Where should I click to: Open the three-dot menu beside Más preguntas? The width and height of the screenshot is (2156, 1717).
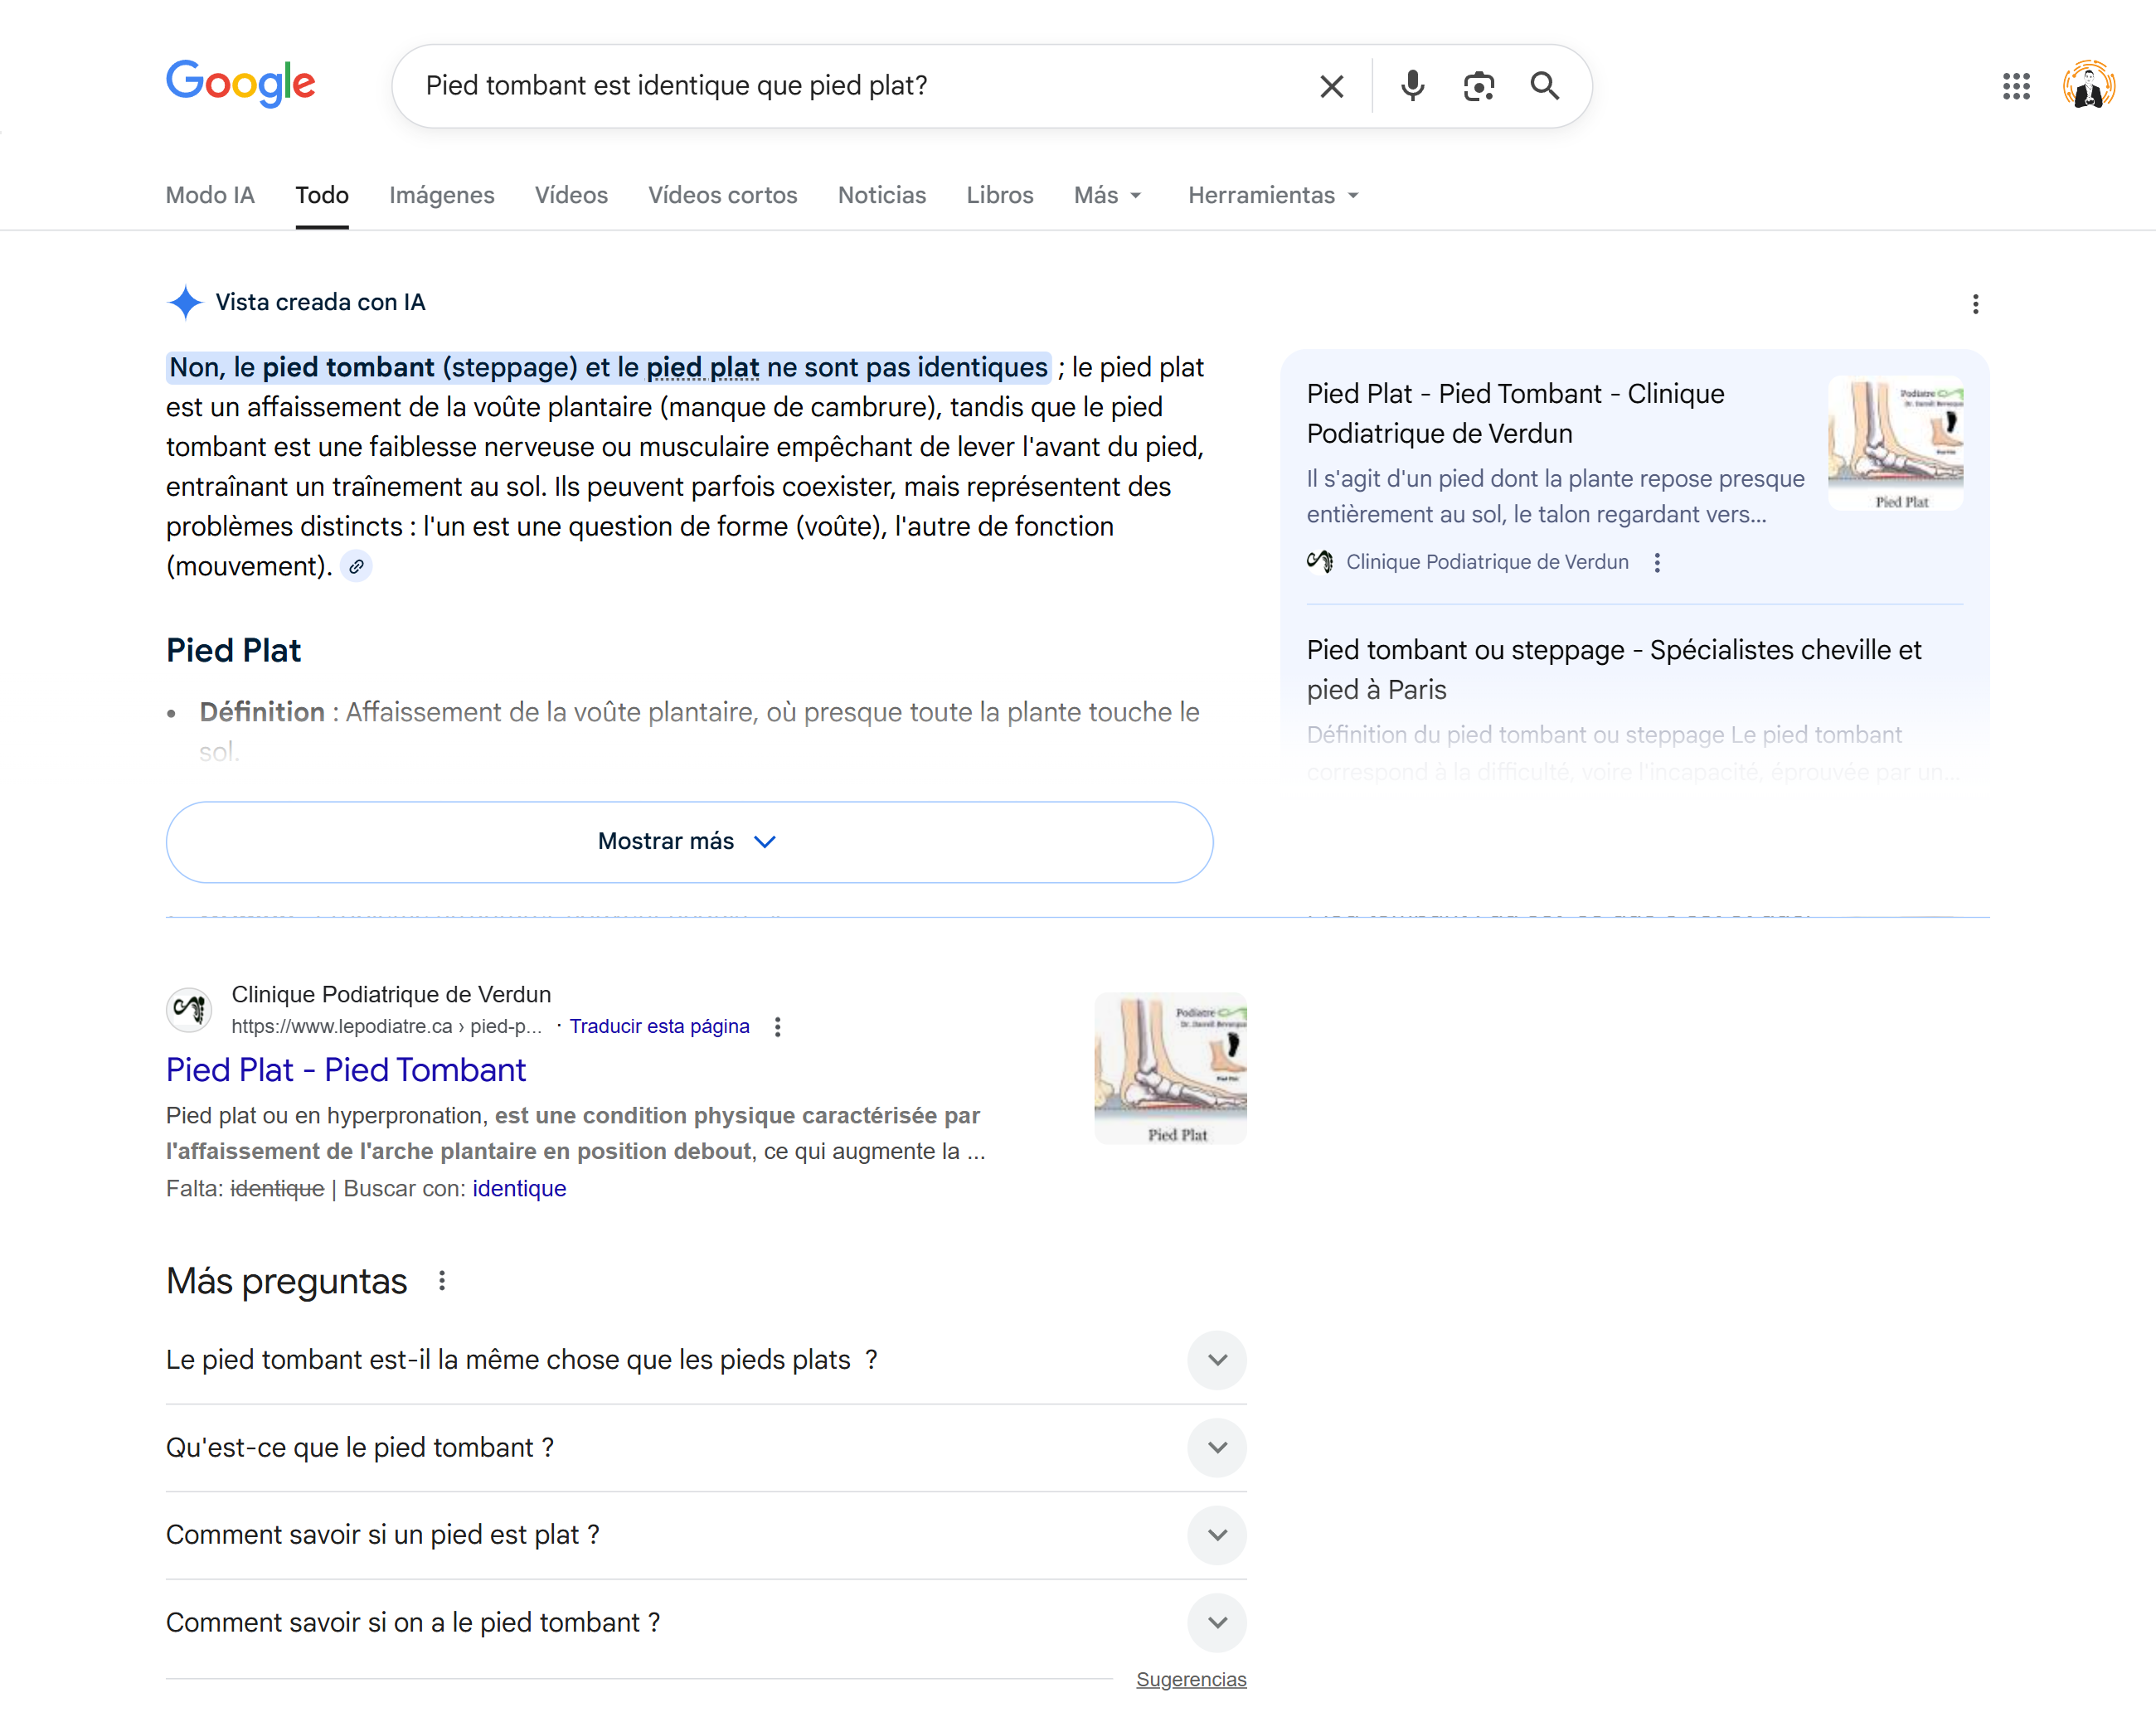(x=442, y=1281)
